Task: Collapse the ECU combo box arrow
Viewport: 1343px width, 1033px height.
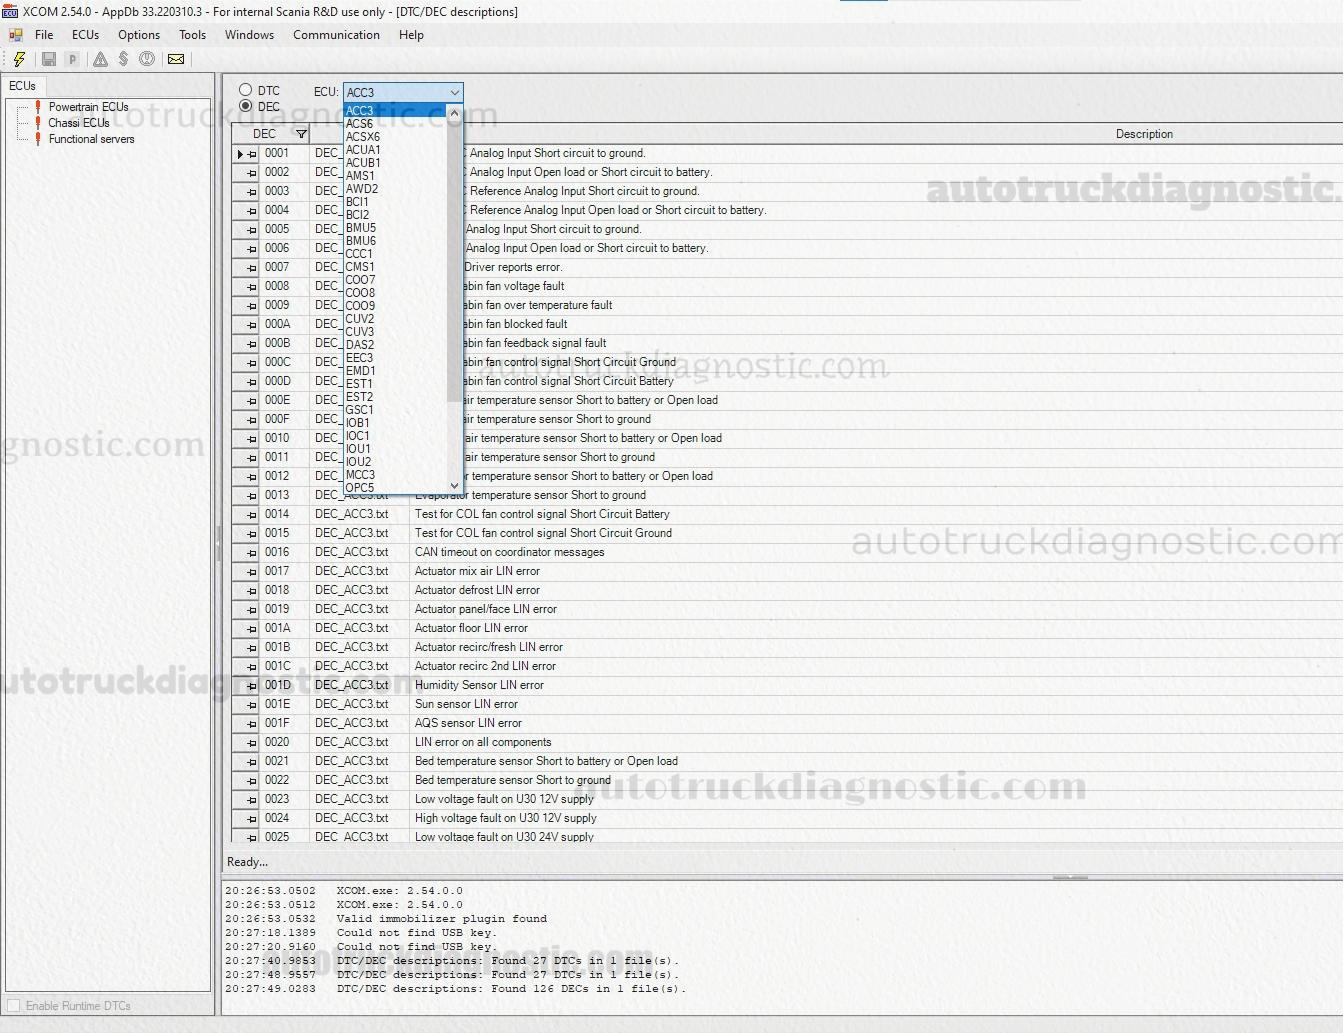Action: tap(454, 92)
